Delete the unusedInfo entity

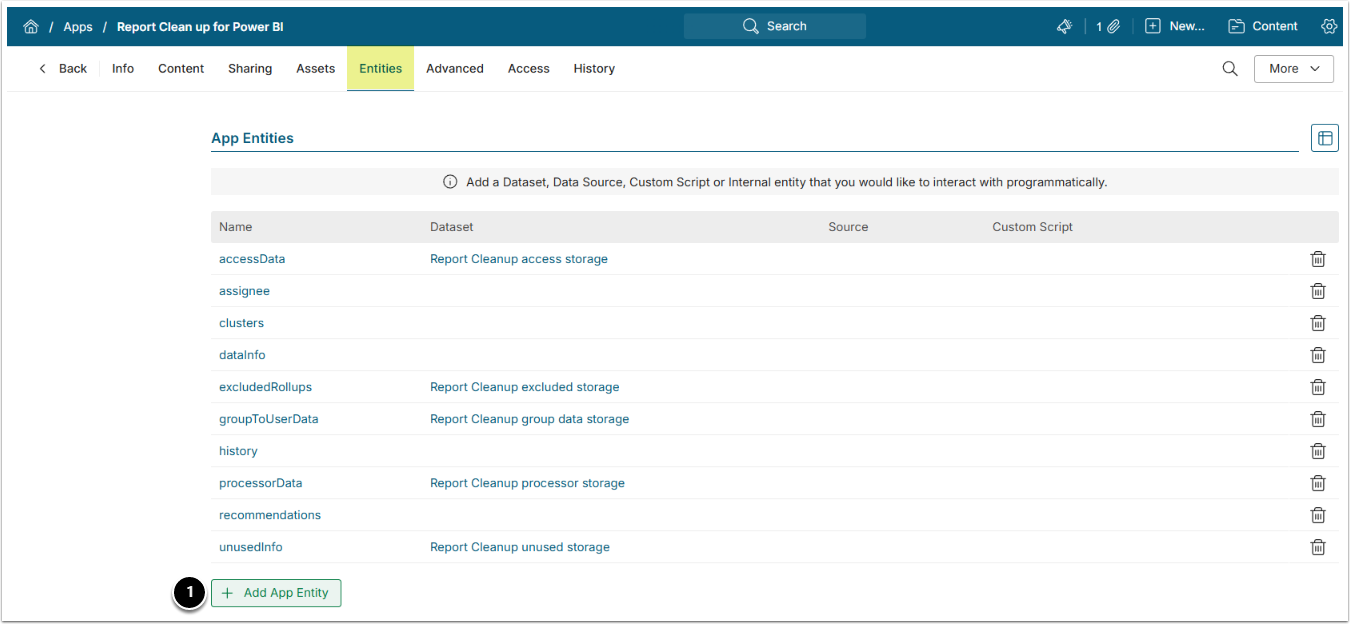pos(1318,547)
